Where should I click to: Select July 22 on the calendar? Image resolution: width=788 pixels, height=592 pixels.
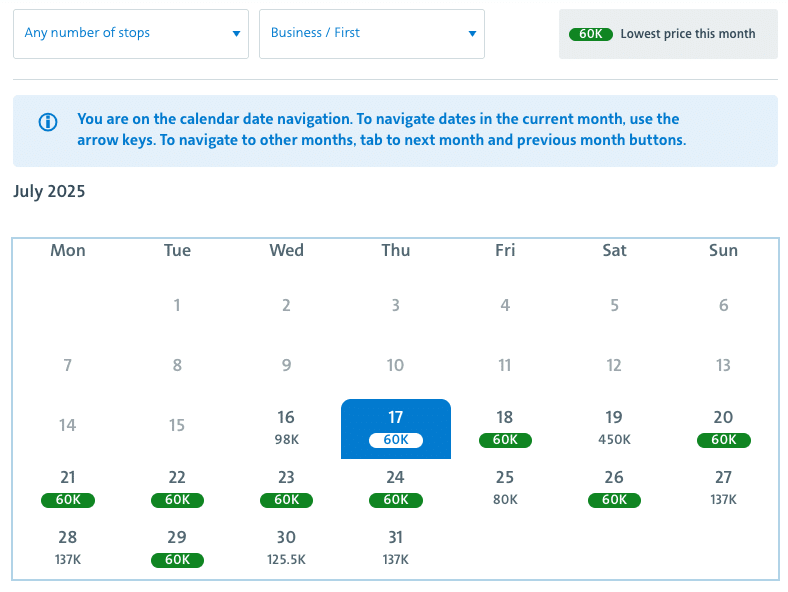click(177, 487)
